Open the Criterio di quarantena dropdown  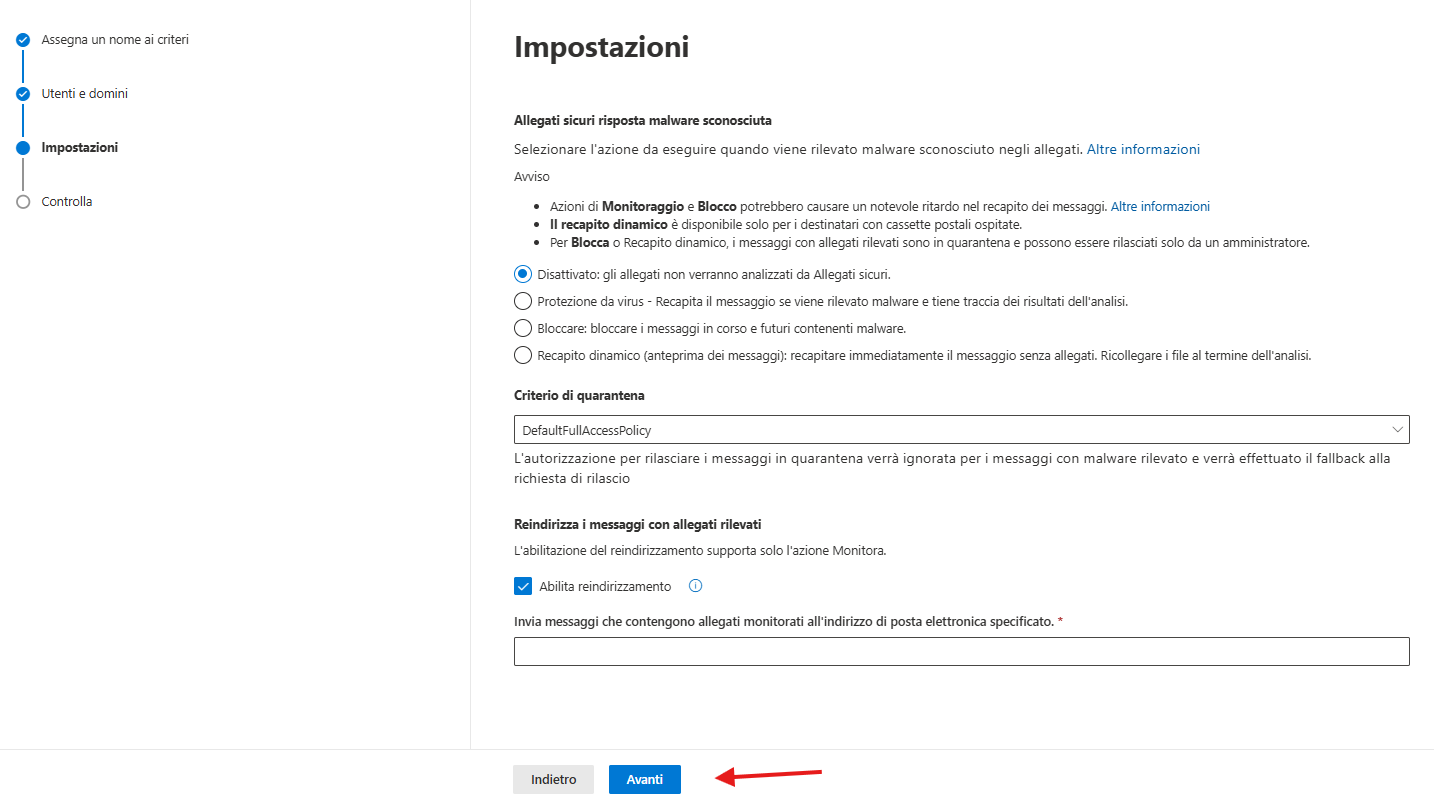pos(961,430)
